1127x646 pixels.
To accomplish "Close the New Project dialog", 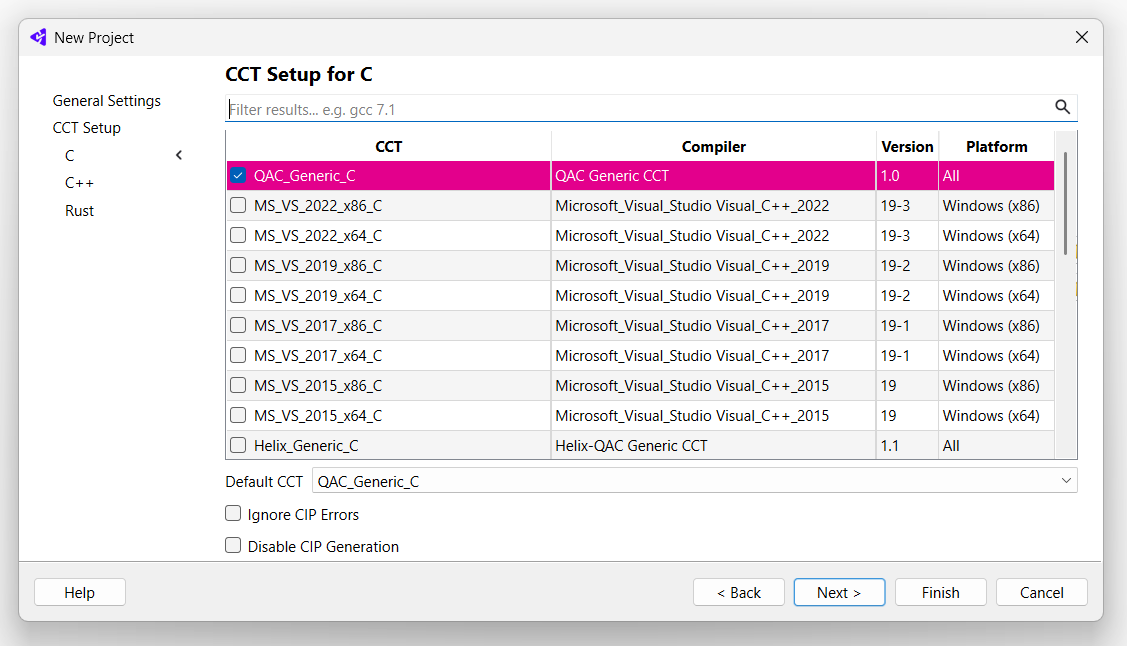I will 1082,37.
